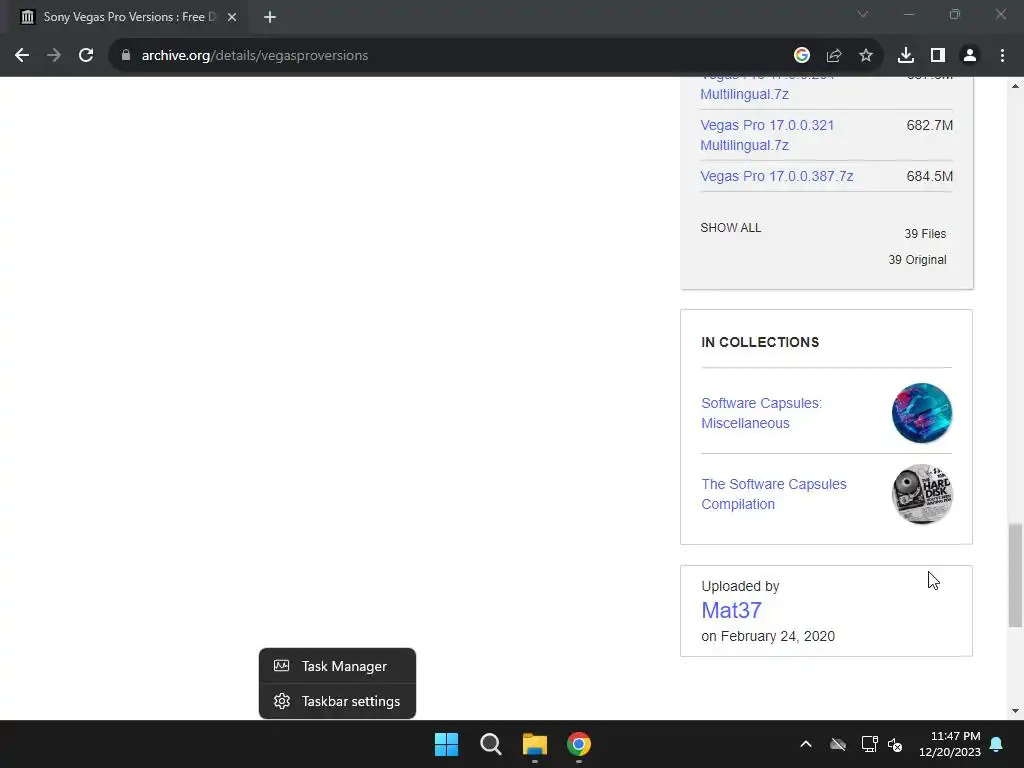Click the Software Capsules Miscellaneous thumbnail

[x=921, y=413]
